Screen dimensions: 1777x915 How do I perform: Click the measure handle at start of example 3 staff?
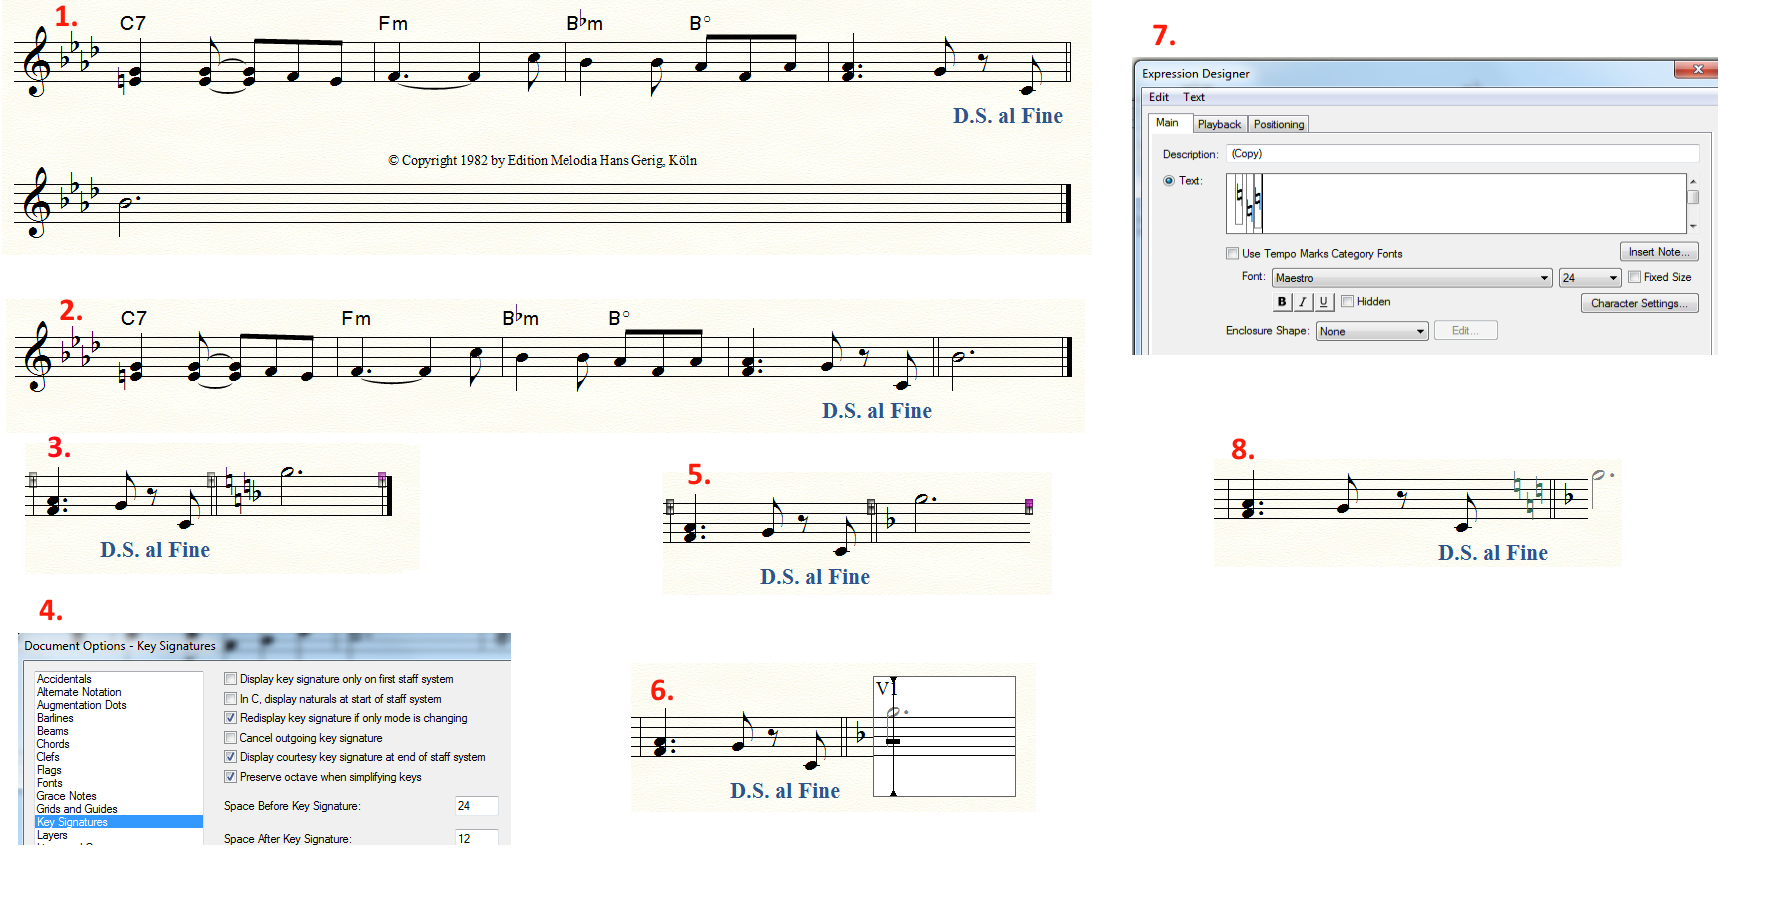click(x=33, y=480)
